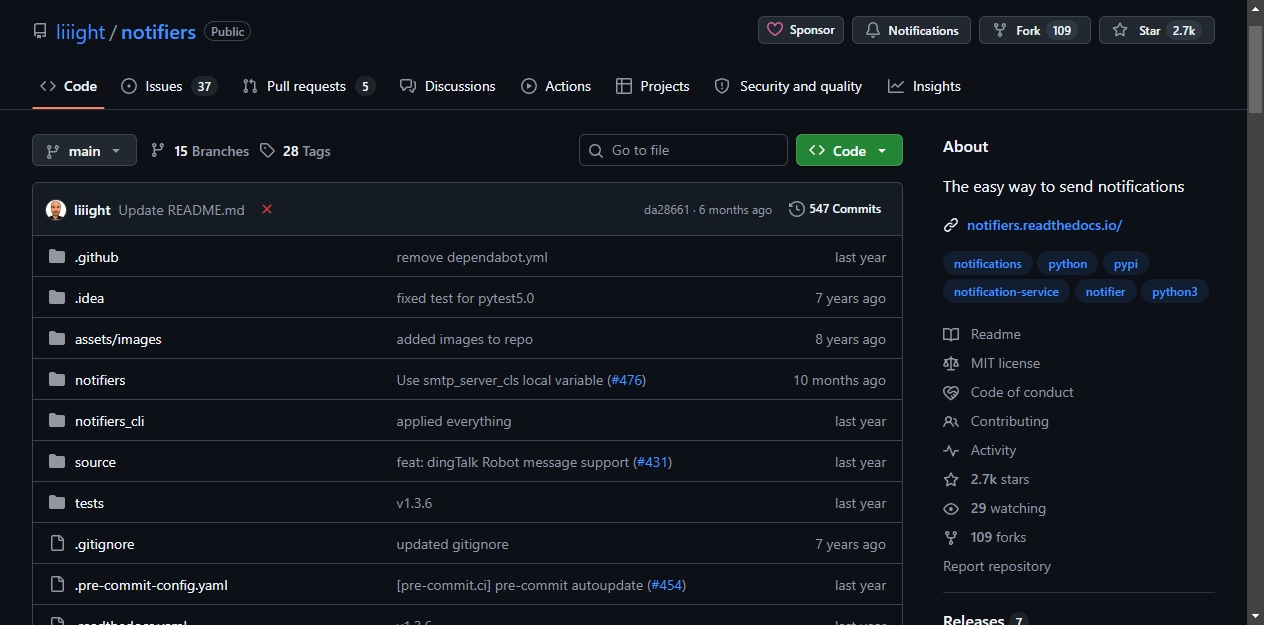Viewport: 1264px width, 625px height.
Task: Select the notification-service topic tag
Action: pyautogui.click(x=1006, y=292)
